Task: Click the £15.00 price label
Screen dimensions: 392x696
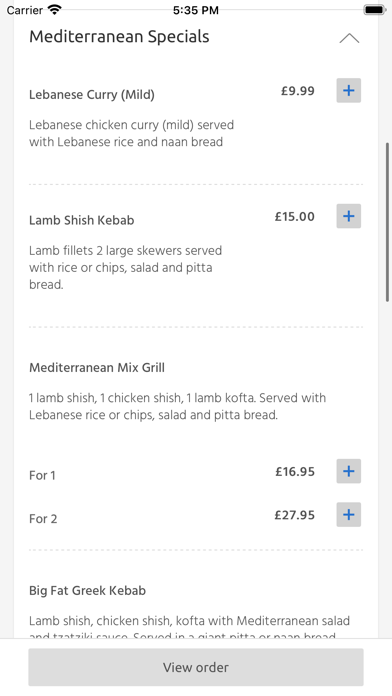Action: tap(295, 217)
